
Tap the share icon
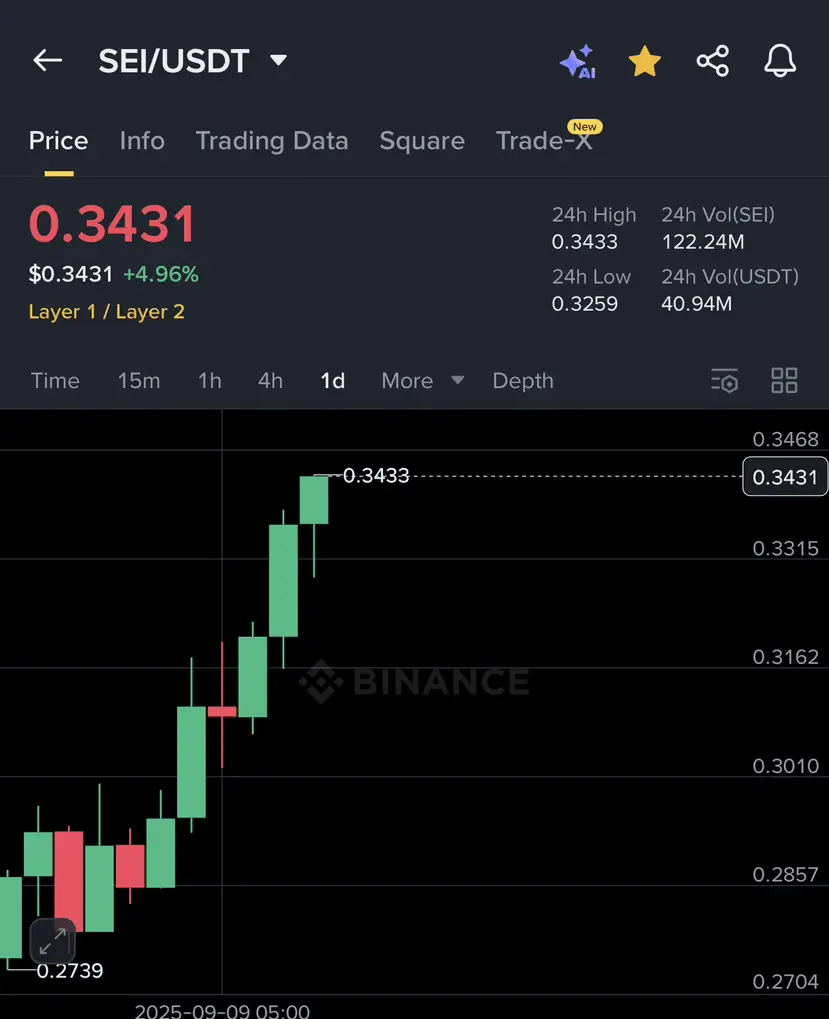tap(713, 61)
